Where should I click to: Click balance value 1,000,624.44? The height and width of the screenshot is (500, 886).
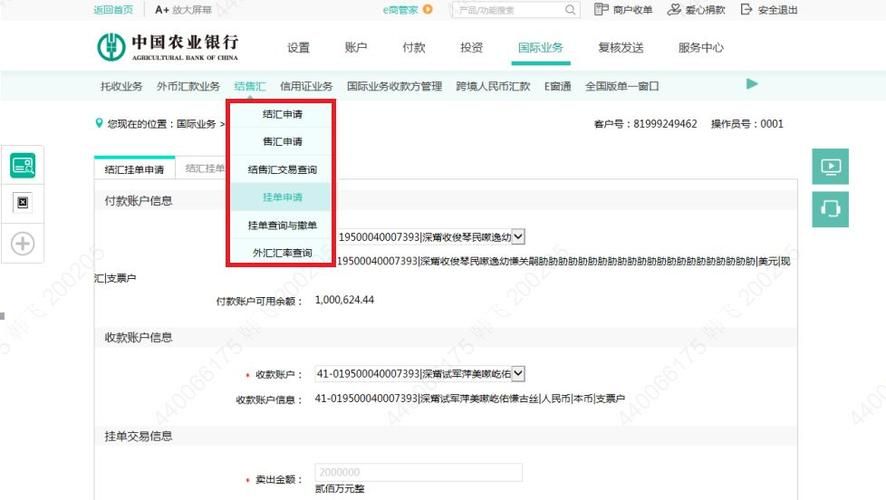pyautogui.click(x=344, y=300)
